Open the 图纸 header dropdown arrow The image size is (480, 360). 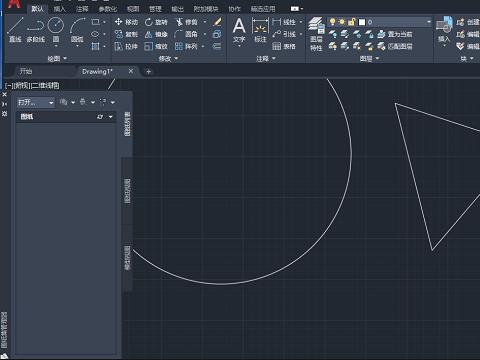click(111, 117)
